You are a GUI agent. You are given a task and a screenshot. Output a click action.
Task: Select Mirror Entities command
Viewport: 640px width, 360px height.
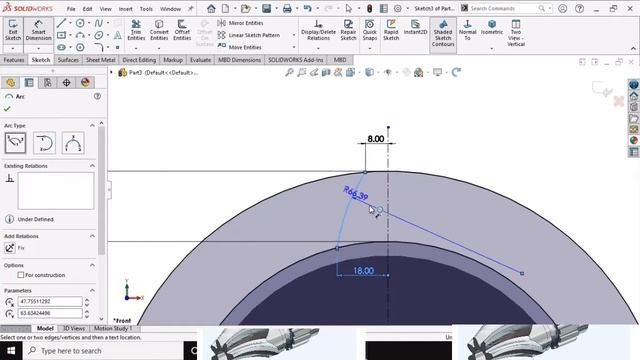pos(241,23)
